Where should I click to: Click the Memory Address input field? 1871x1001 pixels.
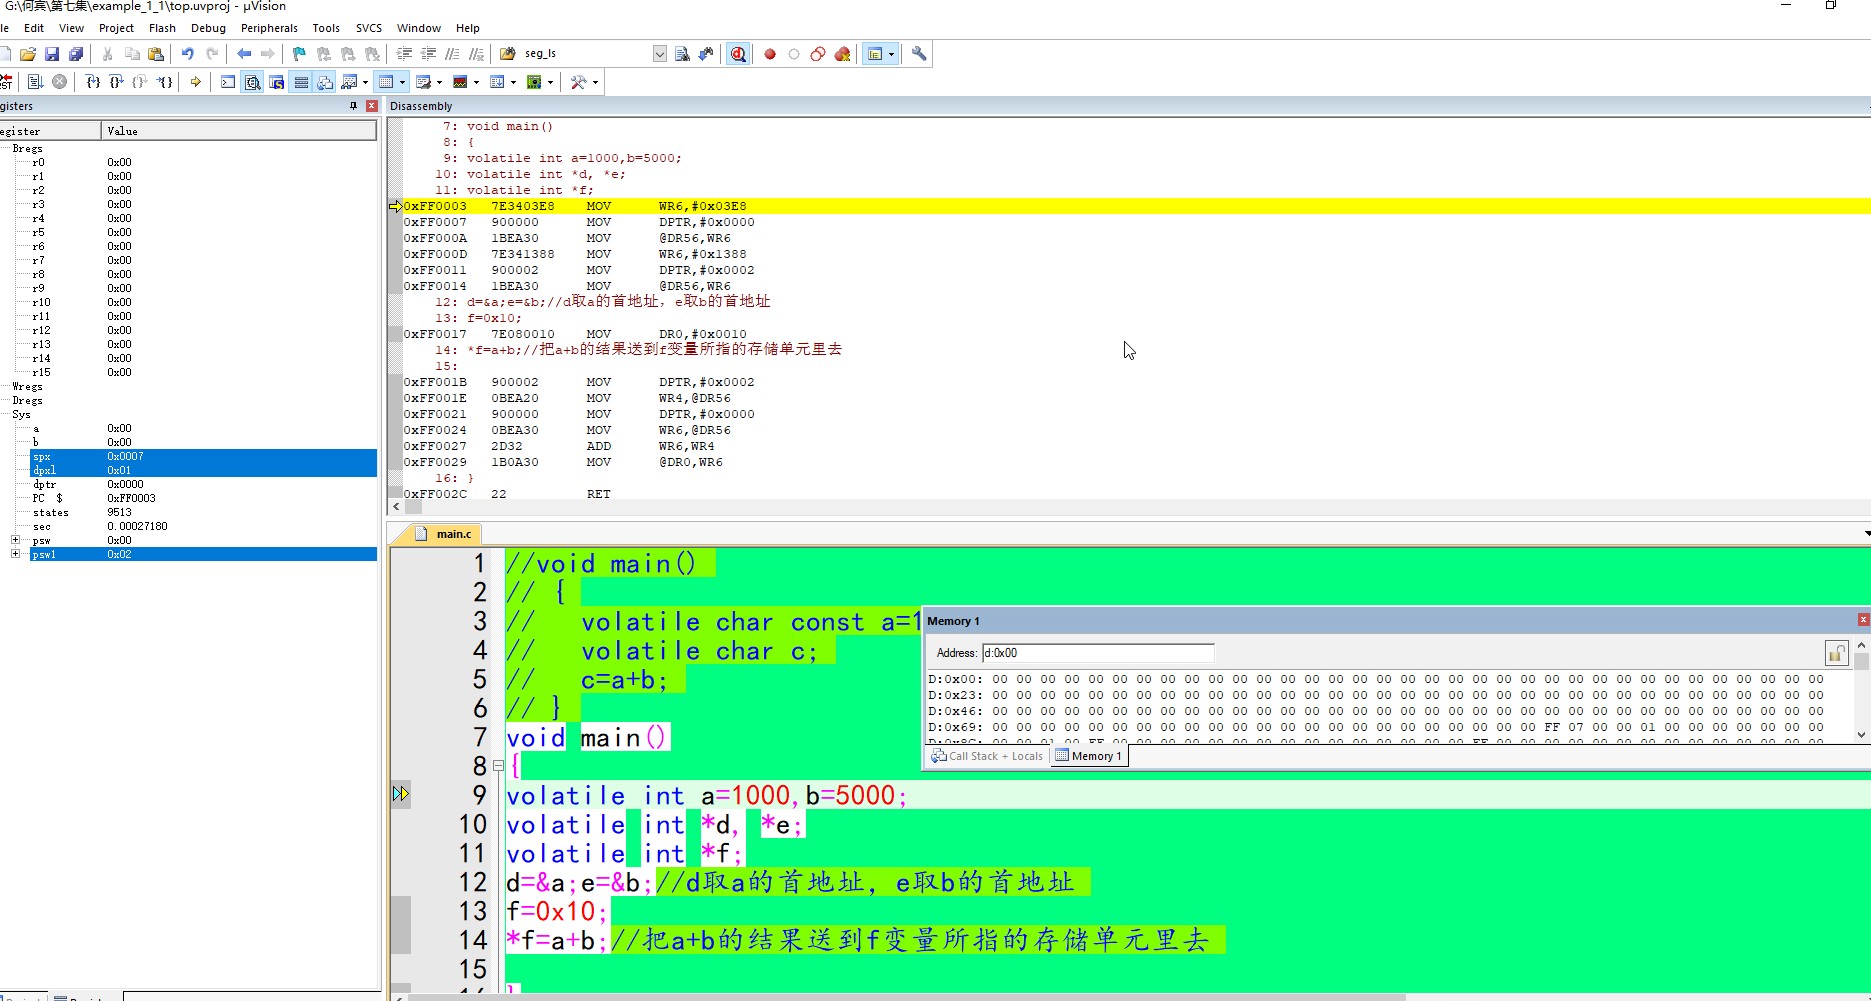click(1097, 653)
